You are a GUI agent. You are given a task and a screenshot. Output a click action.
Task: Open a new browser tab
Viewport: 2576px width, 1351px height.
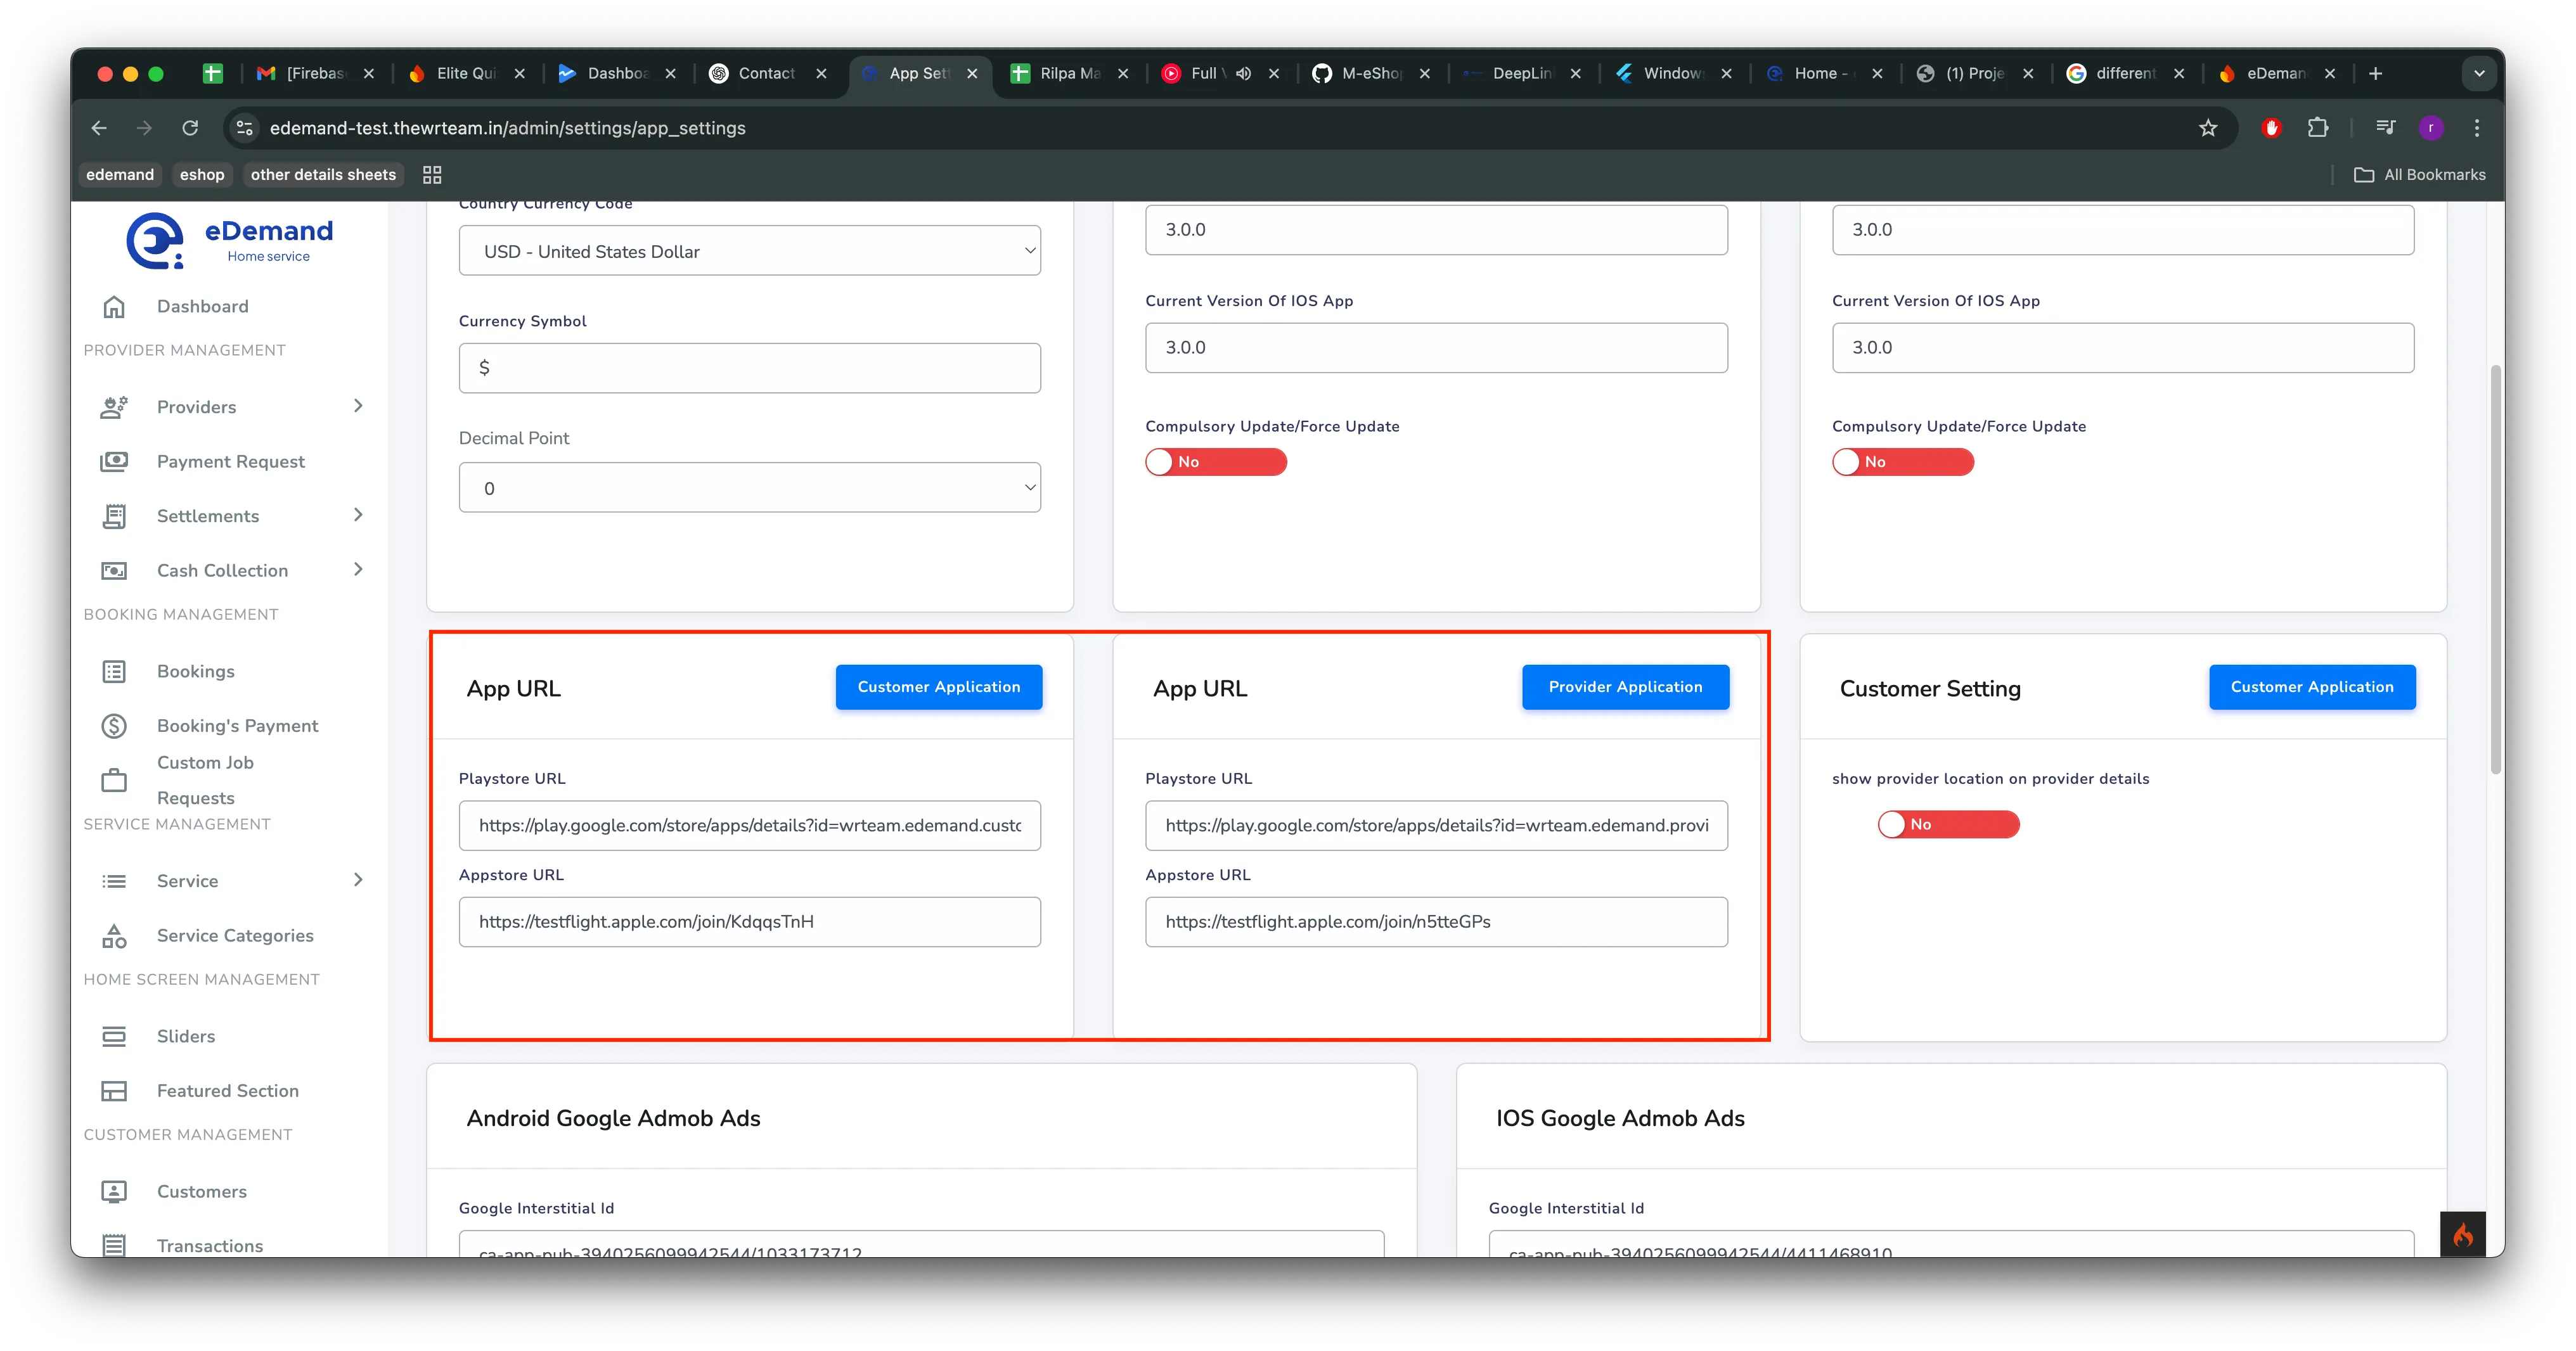coord(2376,73)
